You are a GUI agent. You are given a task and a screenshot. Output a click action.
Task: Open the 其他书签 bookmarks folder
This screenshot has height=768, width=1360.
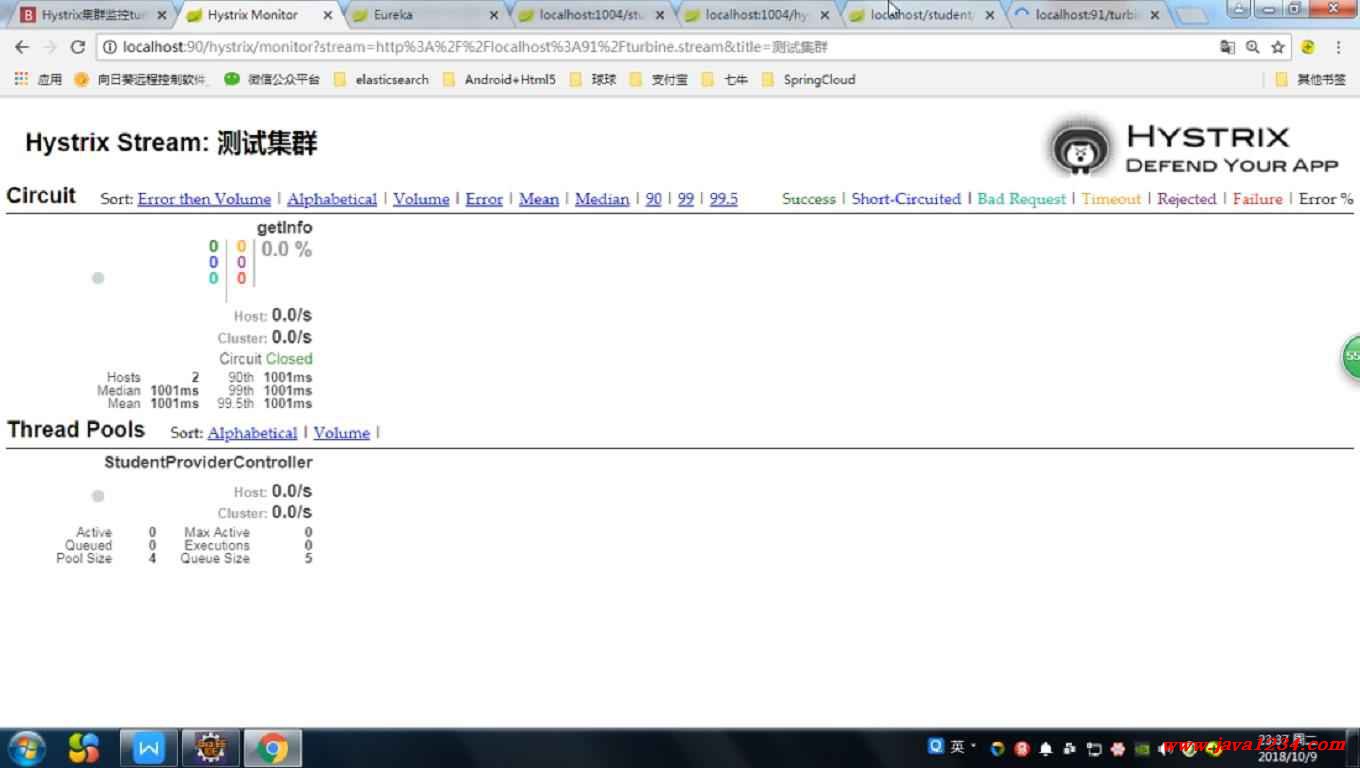point(1311,79)
